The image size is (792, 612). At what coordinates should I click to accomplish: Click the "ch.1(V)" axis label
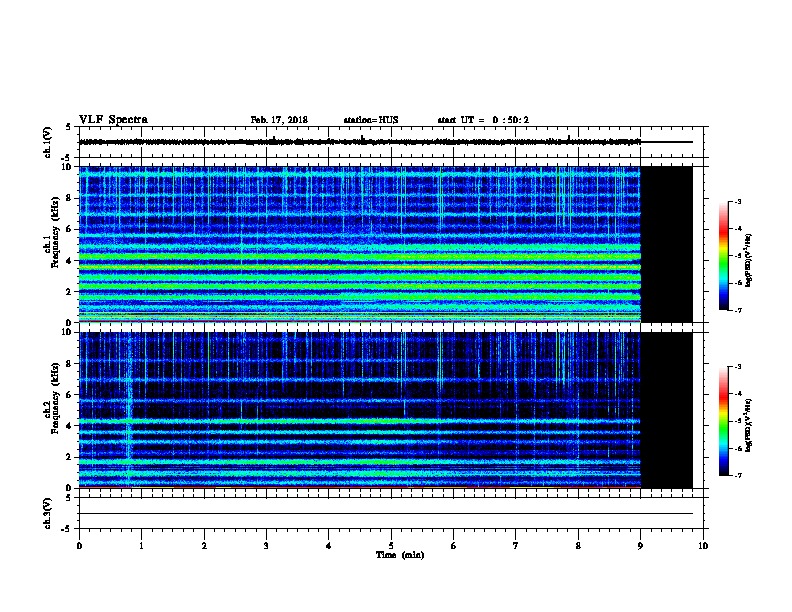pos(48,142)
